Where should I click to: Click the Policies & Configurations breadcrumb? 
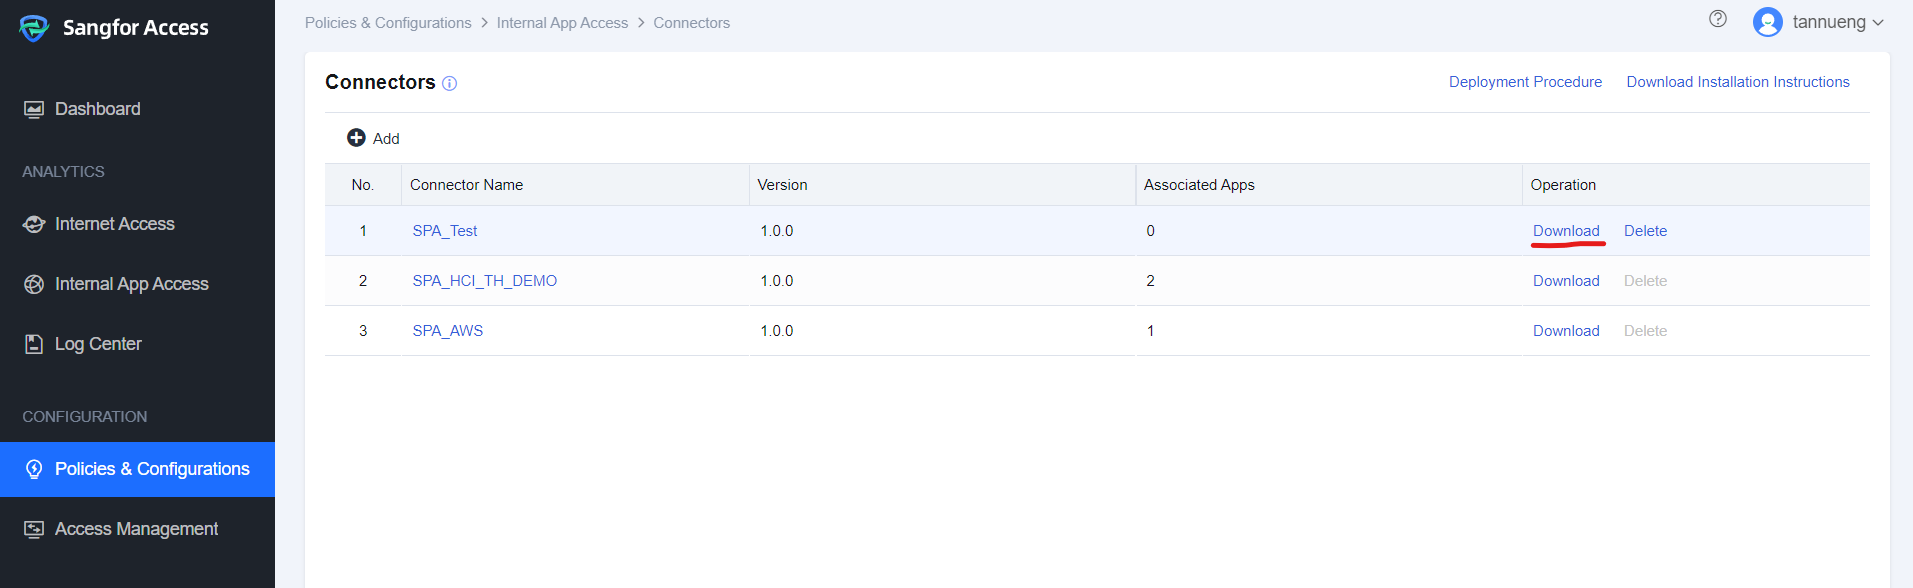tap(388, 23)
